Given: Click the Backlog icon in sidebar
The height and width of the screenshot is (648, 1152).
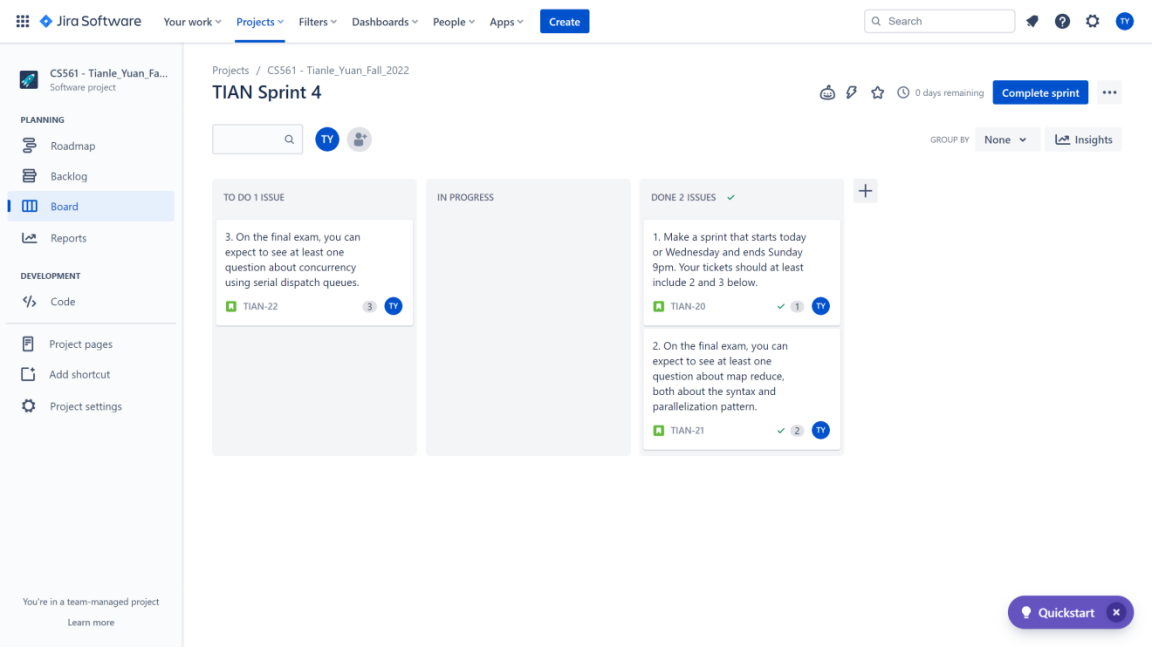Looking at the screenshot, I should [29, 176].
